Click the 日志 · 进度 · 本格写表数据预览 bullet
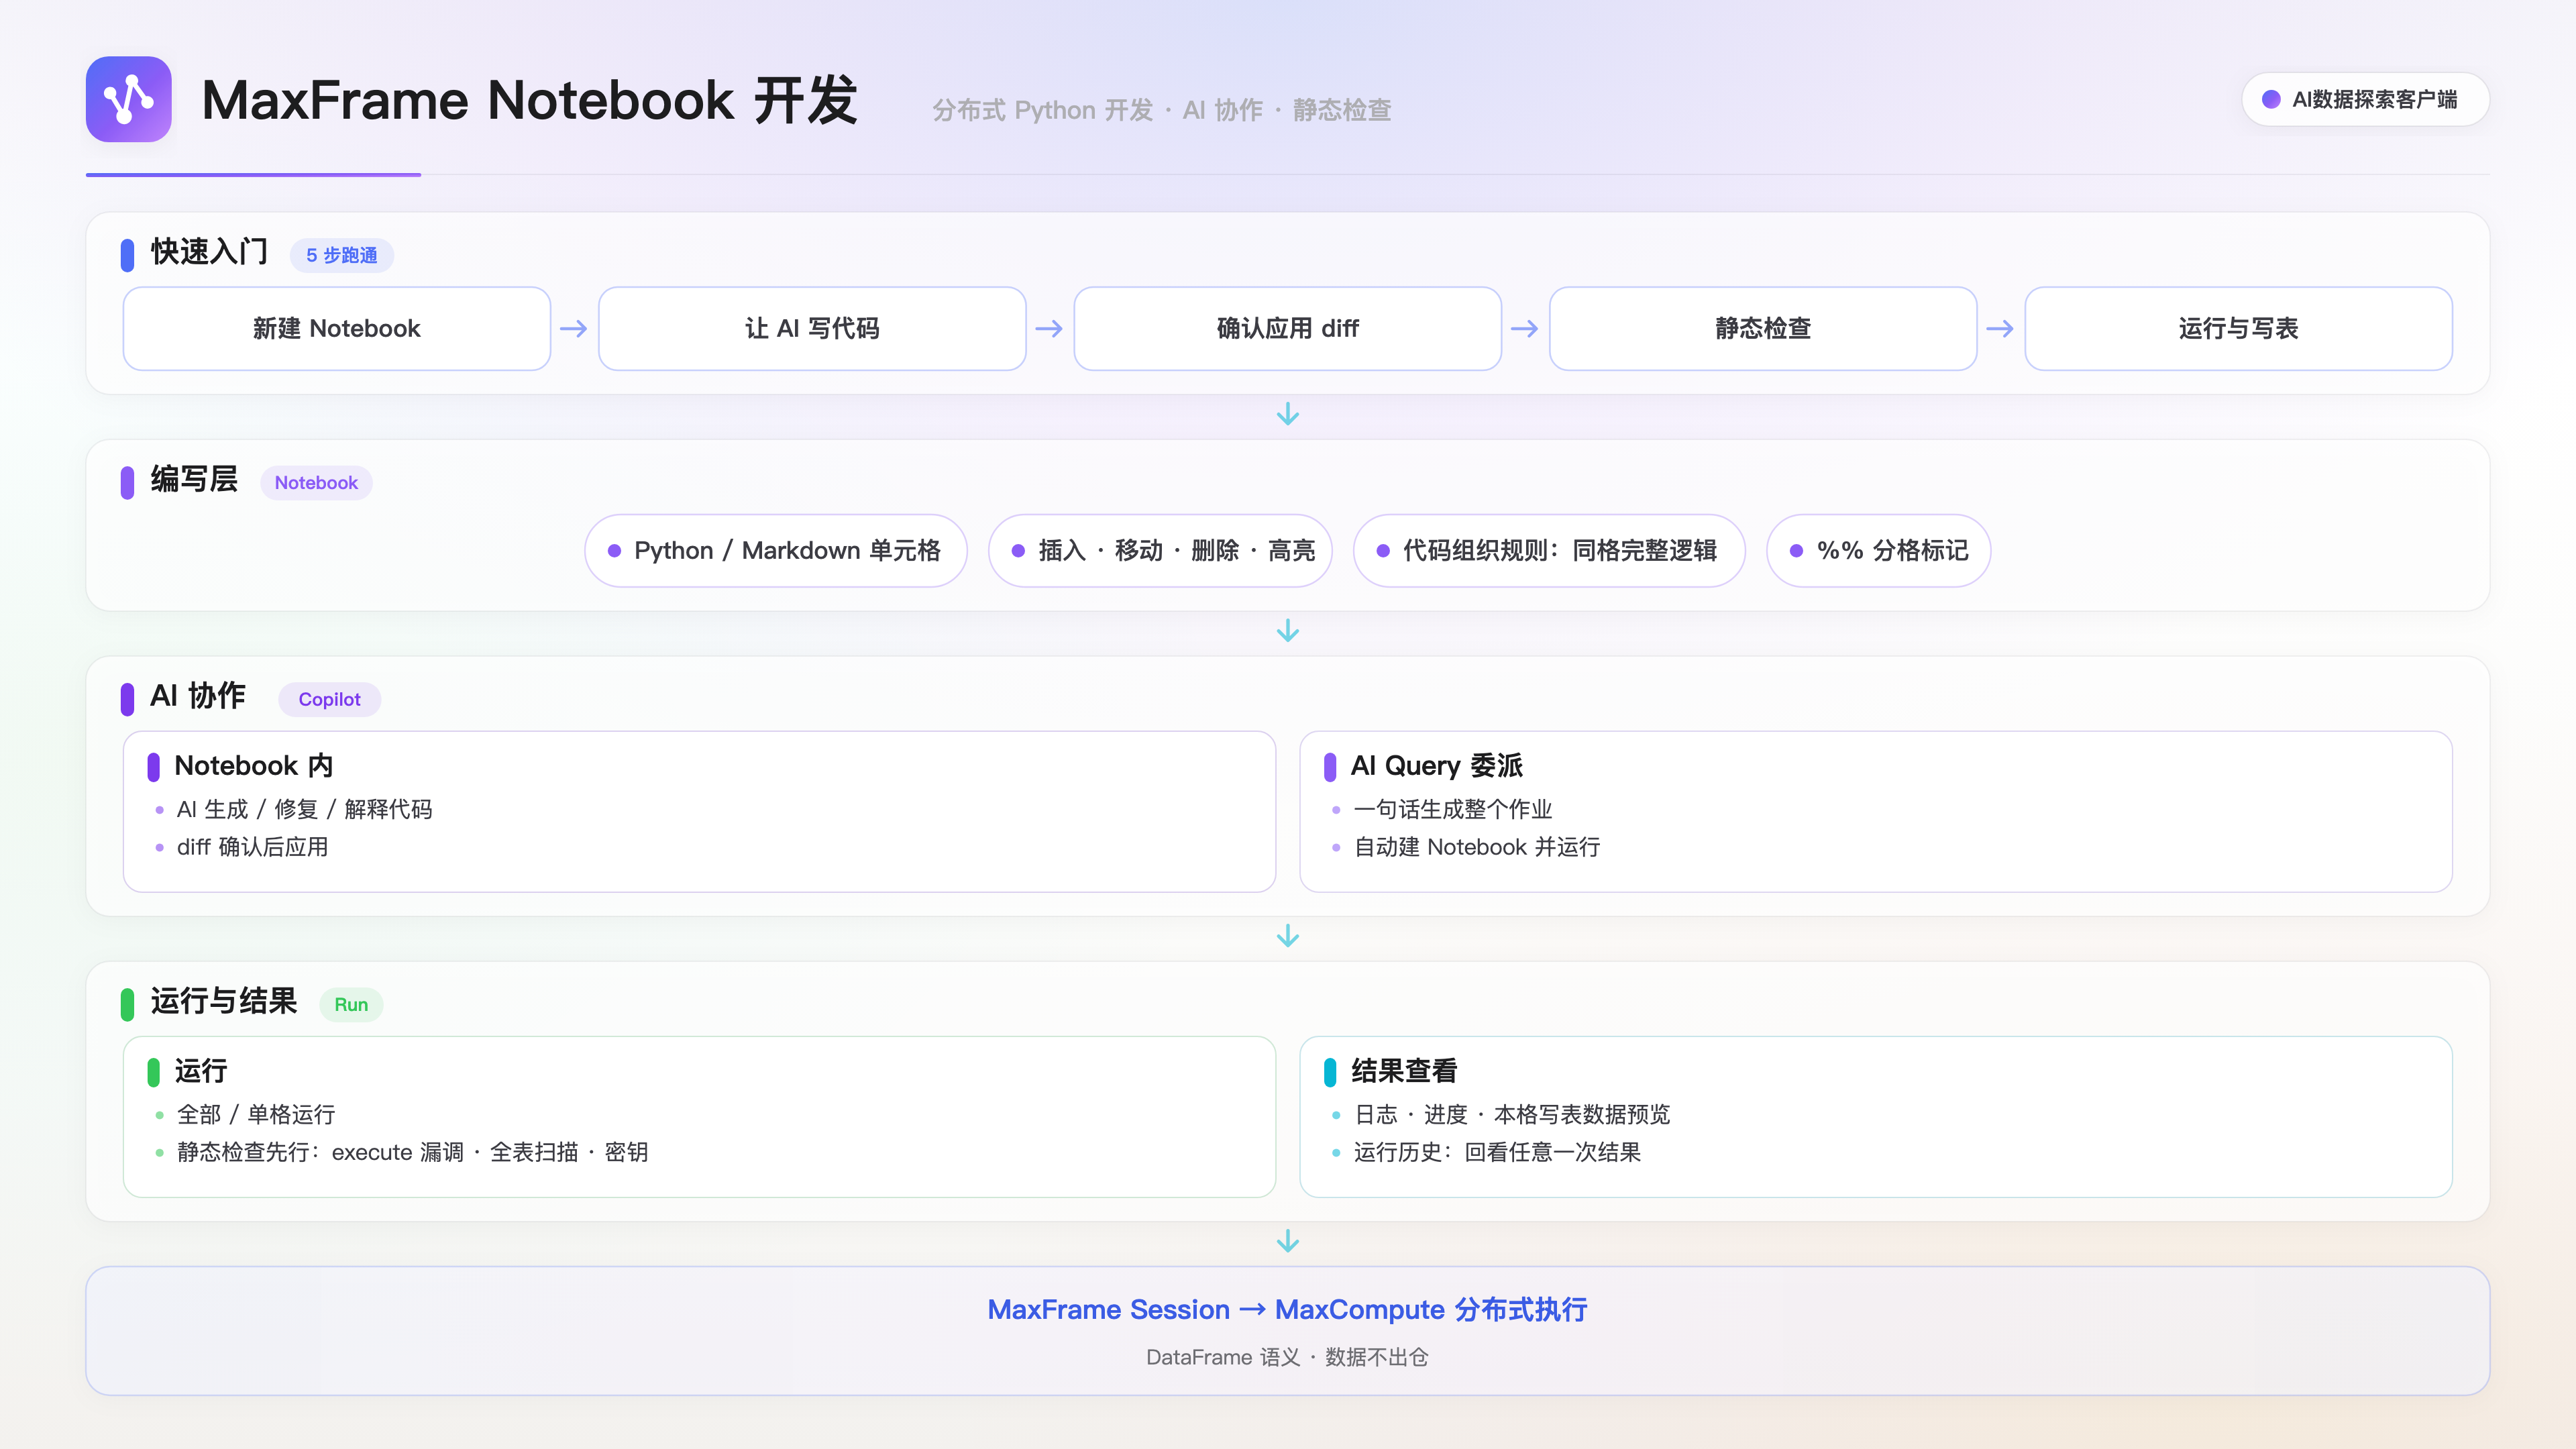This screenshot has width=2576, height=1449. point(1512,1115)
